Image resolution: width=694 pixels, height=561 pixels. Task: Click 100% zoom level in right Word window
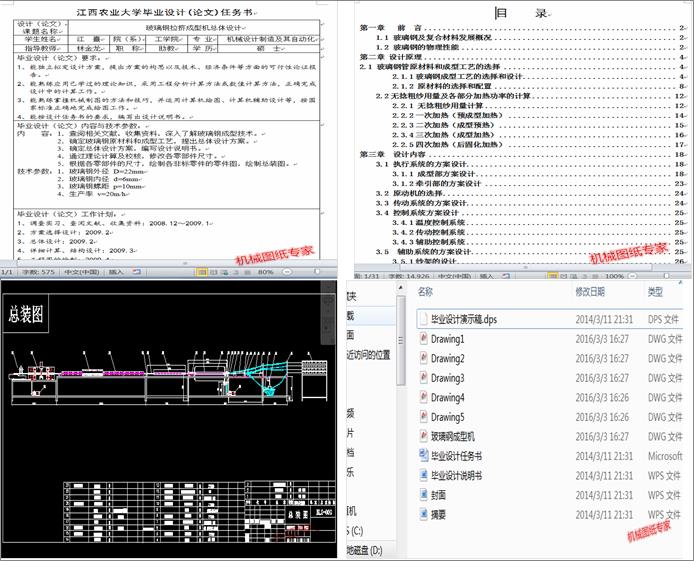click(x=615, y=276)
